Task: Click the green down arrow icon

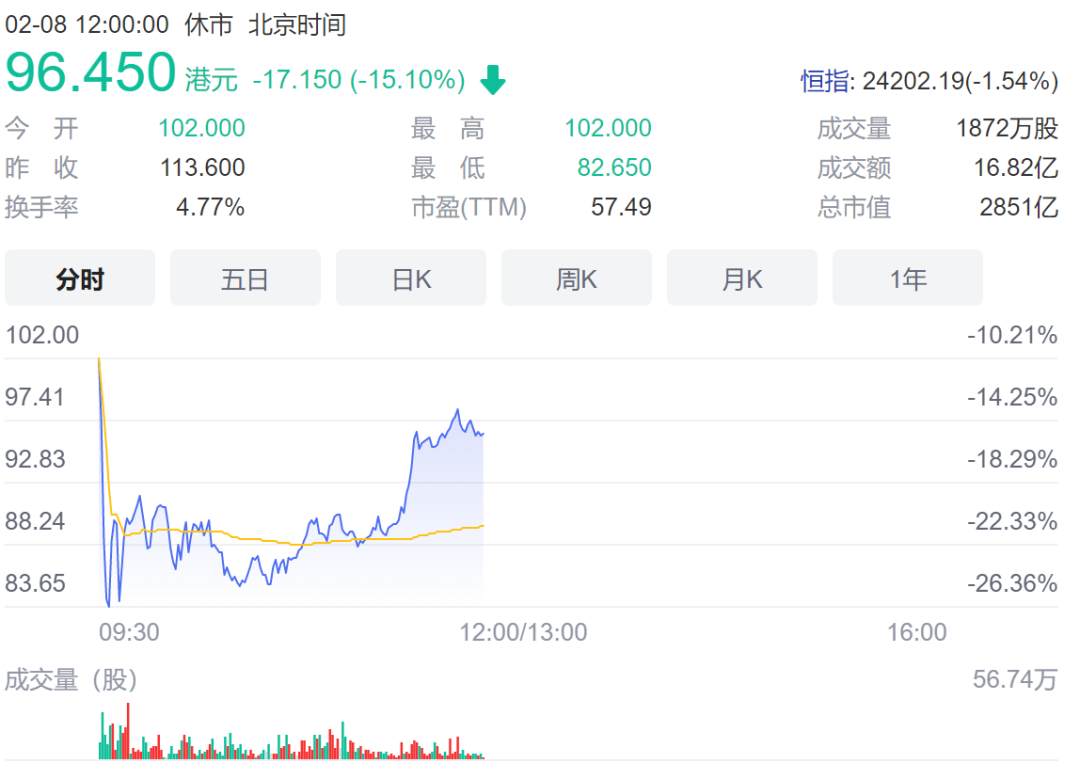Action: [493, 80]
